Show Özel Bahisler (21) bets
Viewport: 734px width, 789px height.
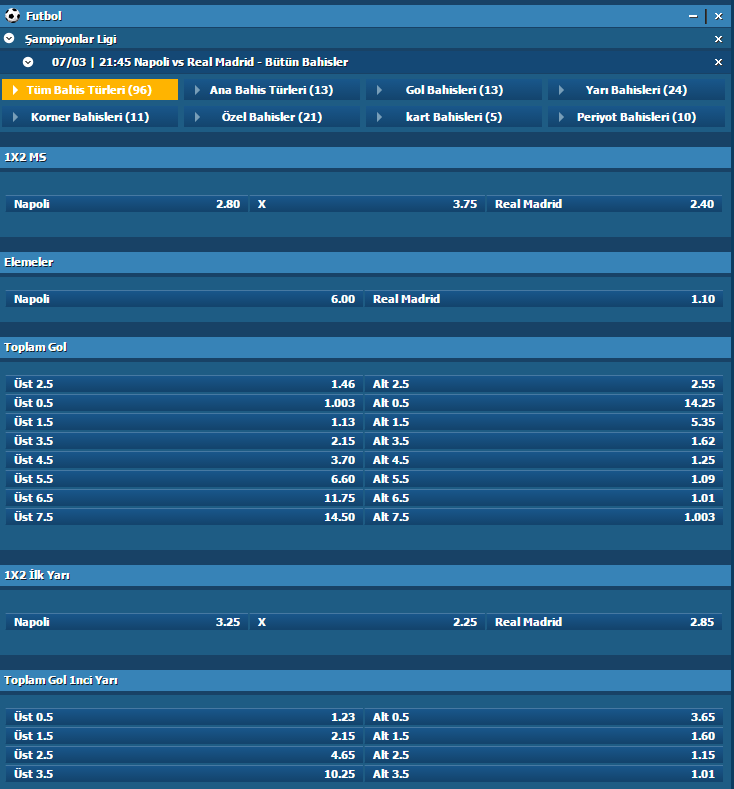(x=272, y=117)
